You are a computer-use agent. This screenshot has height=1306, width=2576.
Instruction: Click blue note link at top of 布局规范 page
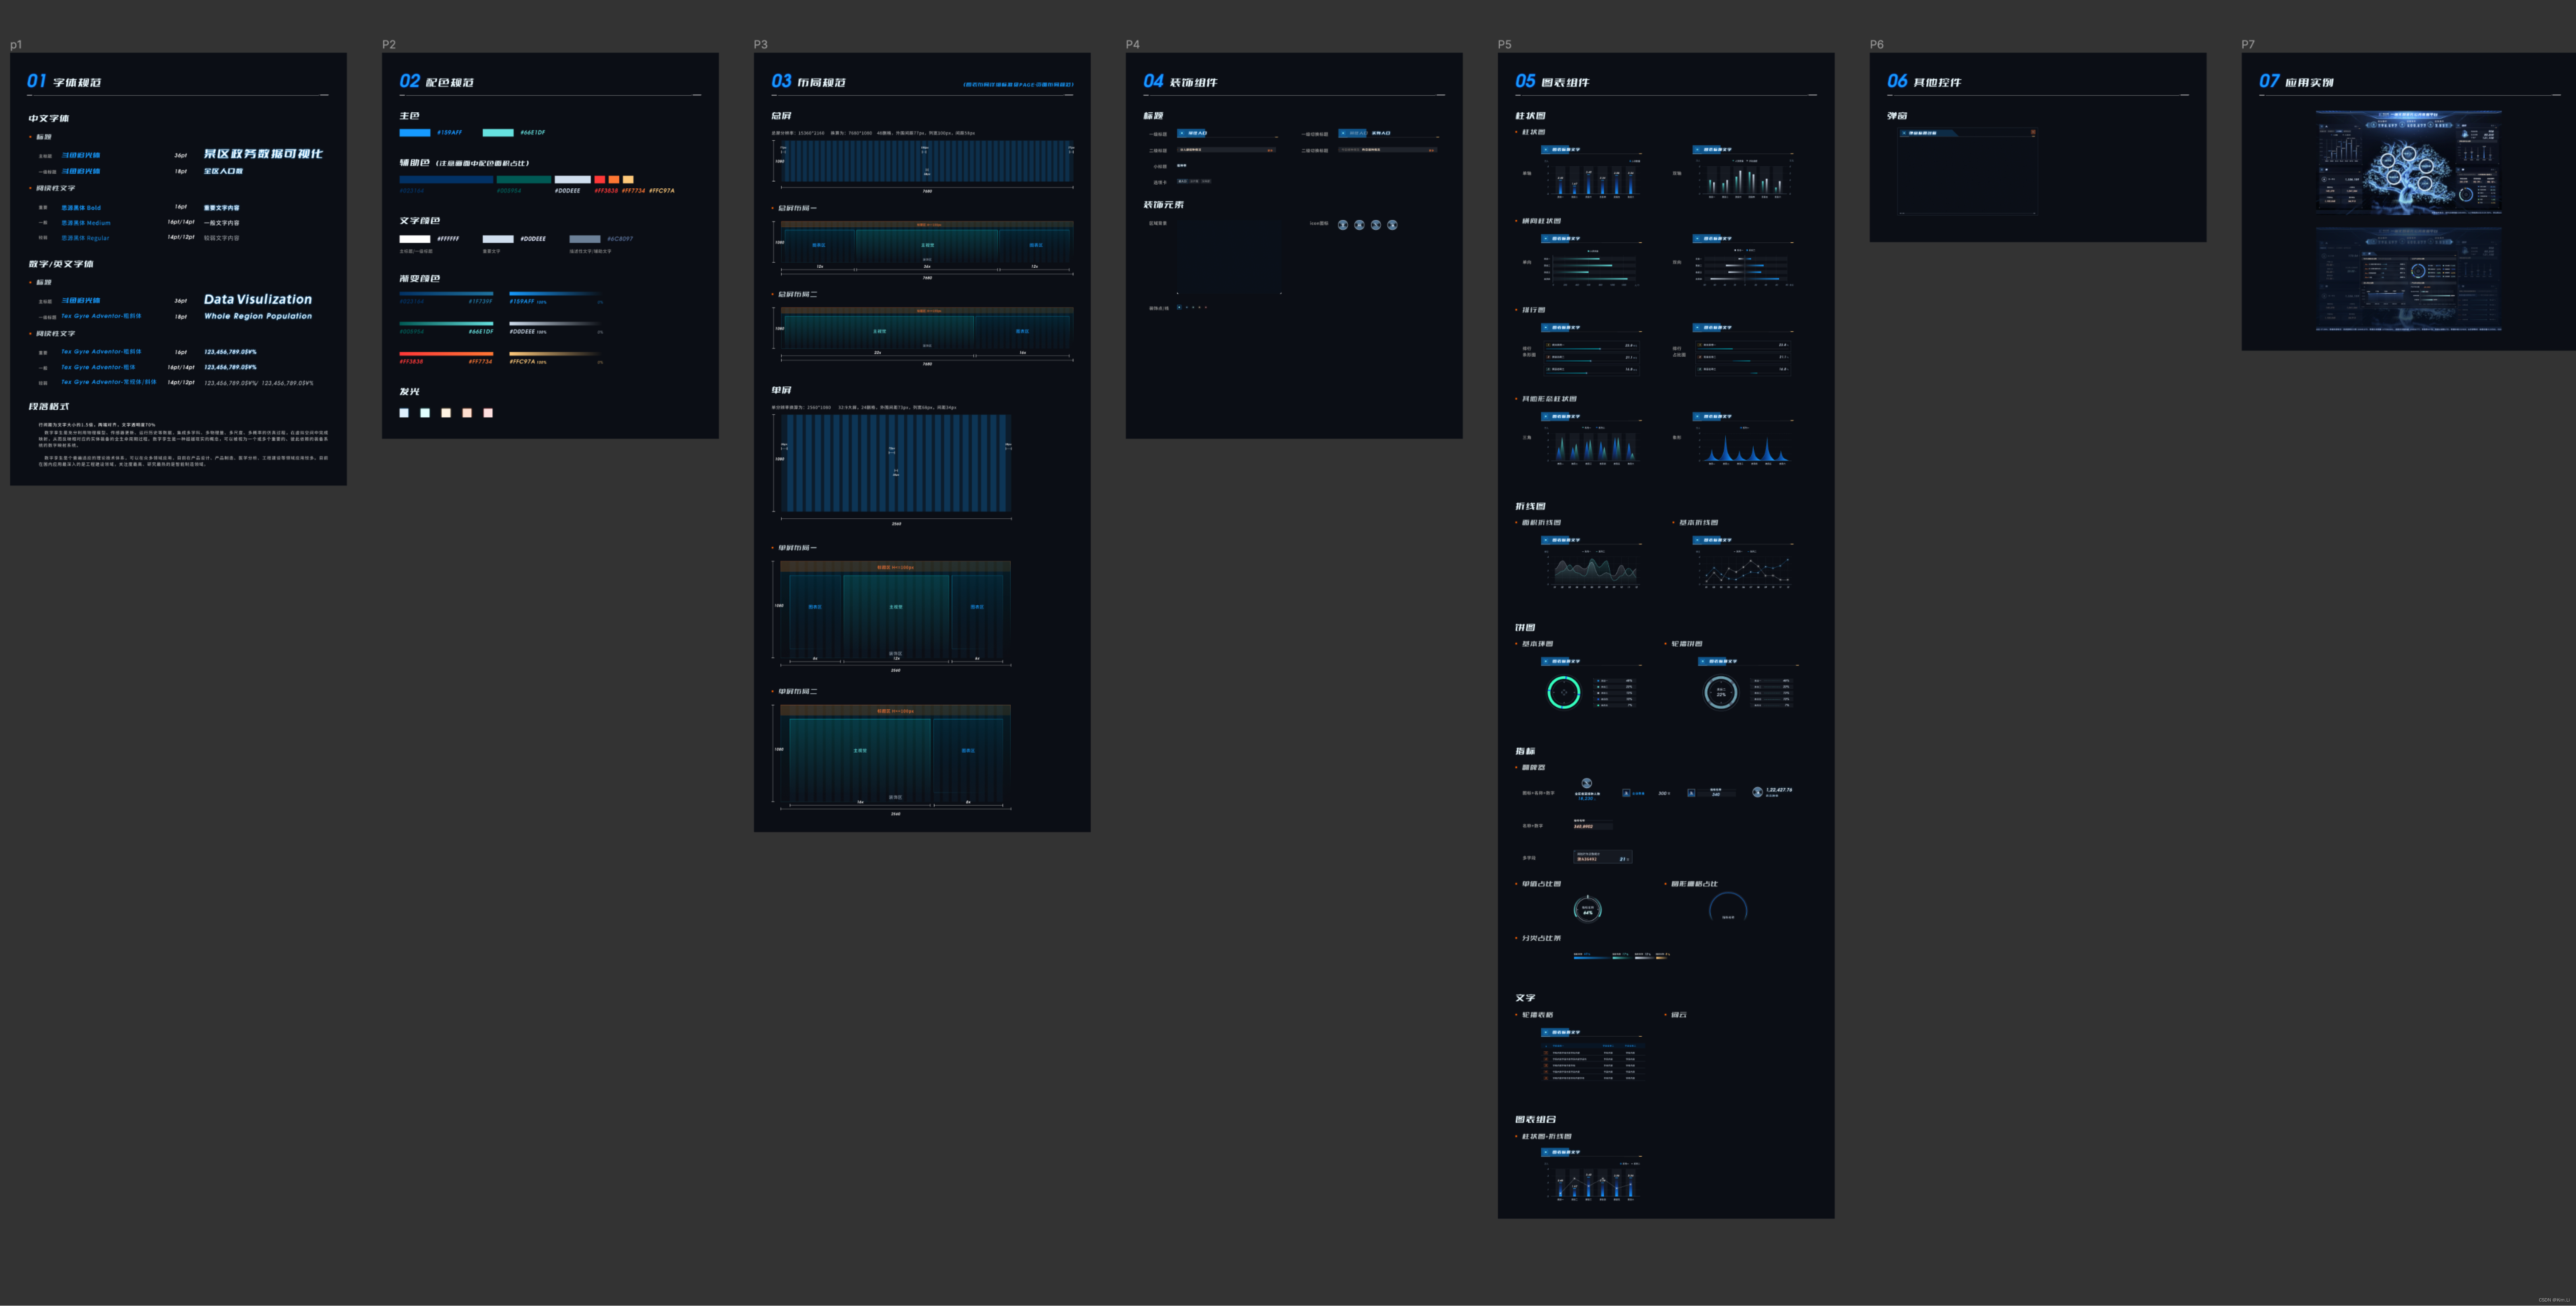(x=1017, y=85)
